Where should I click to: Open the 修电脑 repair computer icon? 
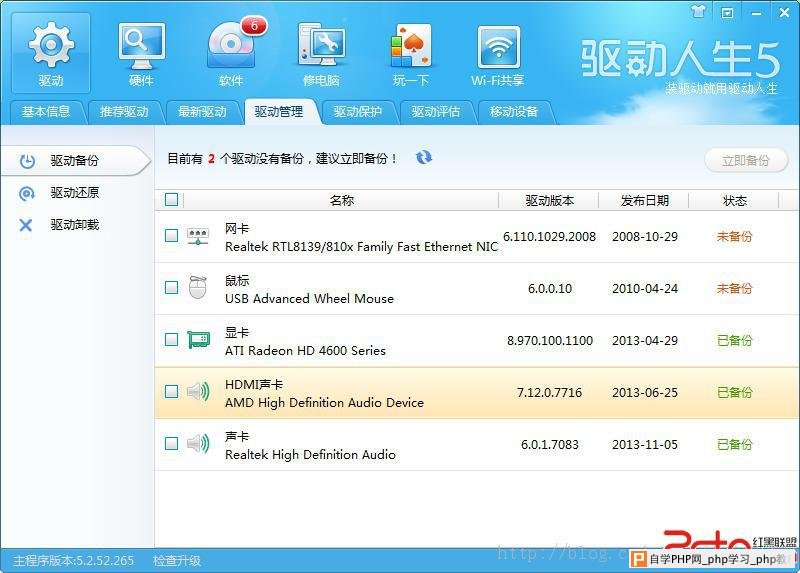click(x=321, y=53)
